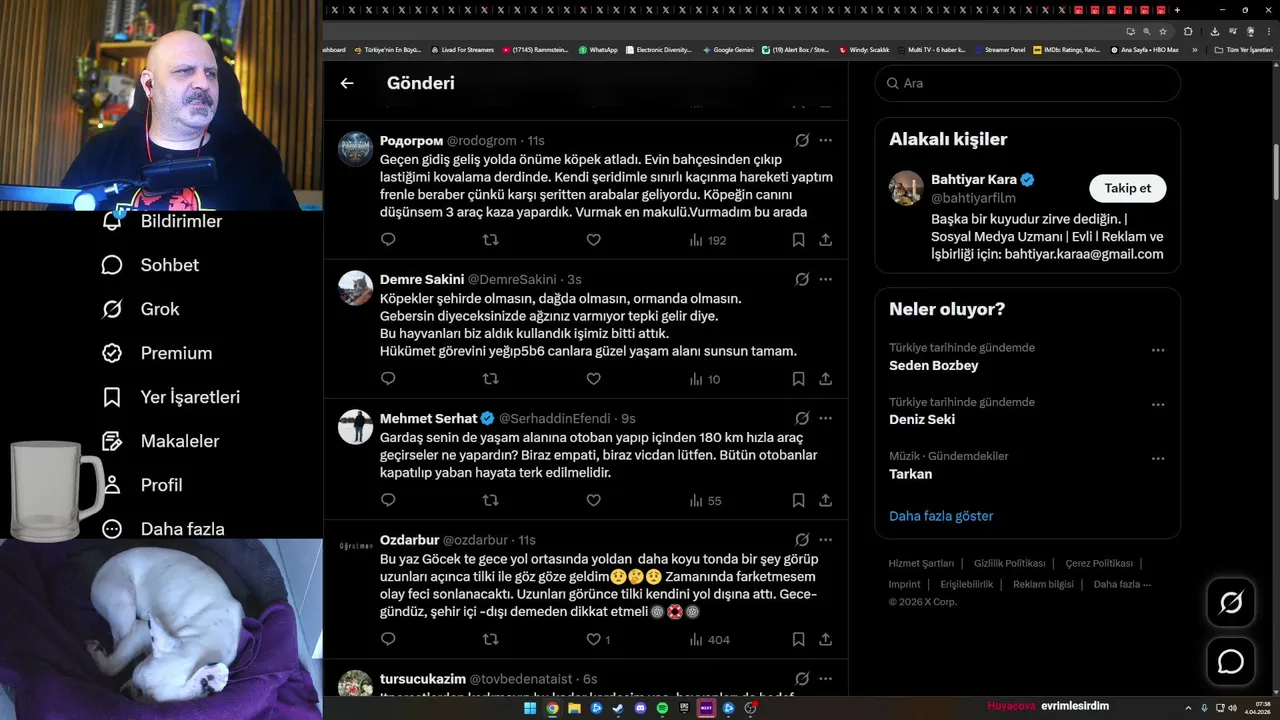Screen dimensions: 1280x720
Task: Open Yer İşaretleri in the sidebar
Action: 171,397
